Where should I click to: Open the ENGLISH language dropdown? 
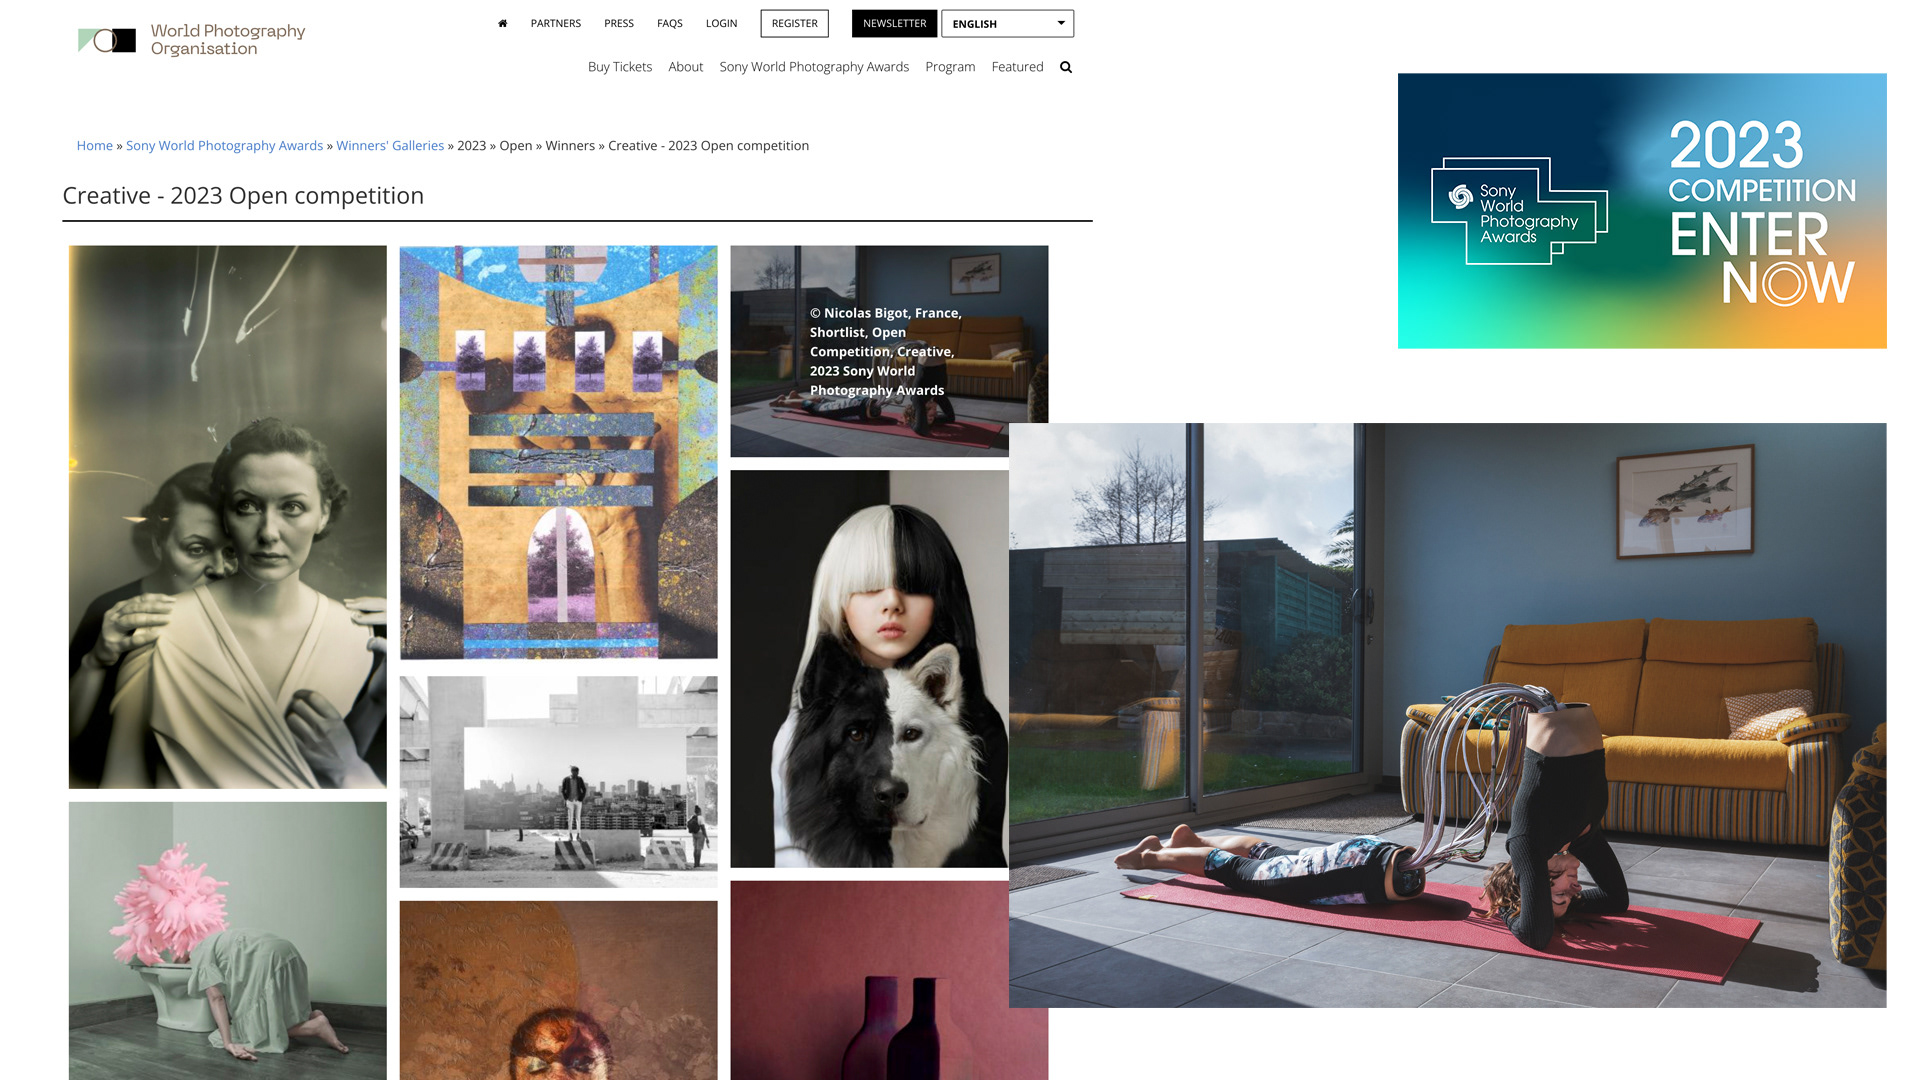[x=1007, y=23]
